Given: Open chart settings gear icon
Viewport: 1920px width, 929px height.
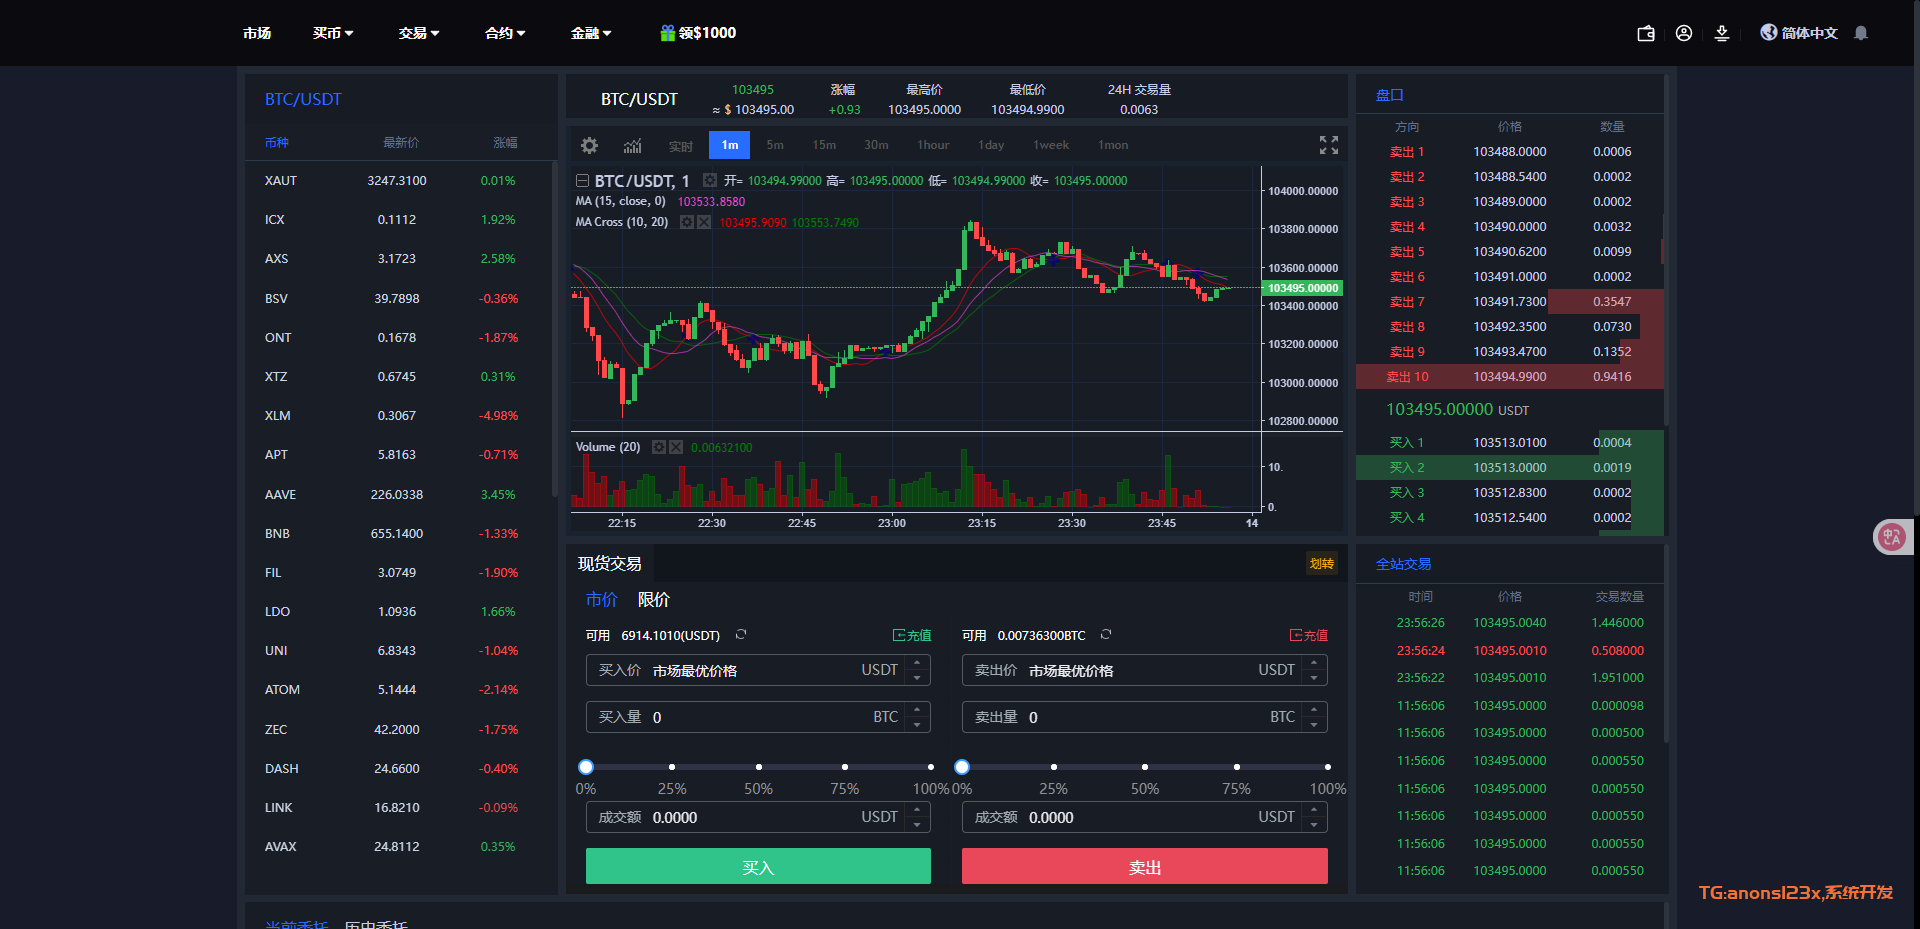Looking at the screenshot, I should [x=589, y=146].
